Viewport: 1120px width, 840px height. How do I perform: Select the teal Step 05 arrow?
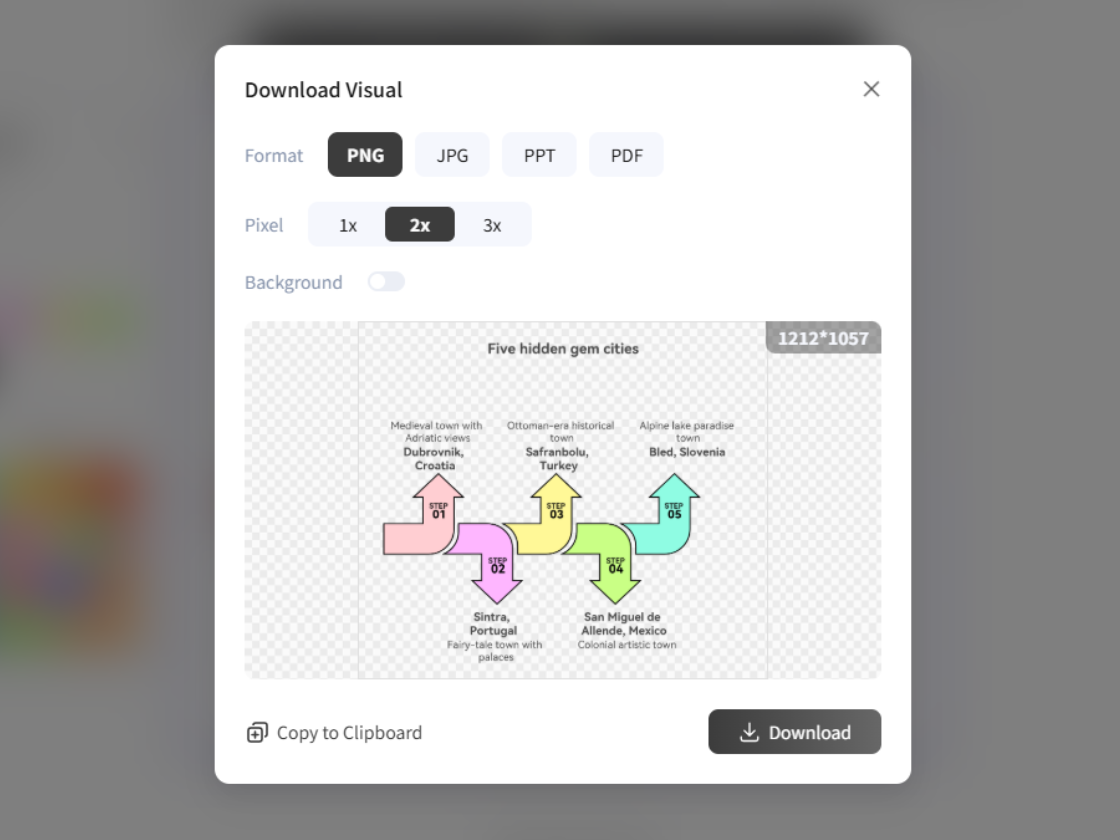(x=666, y=520)
